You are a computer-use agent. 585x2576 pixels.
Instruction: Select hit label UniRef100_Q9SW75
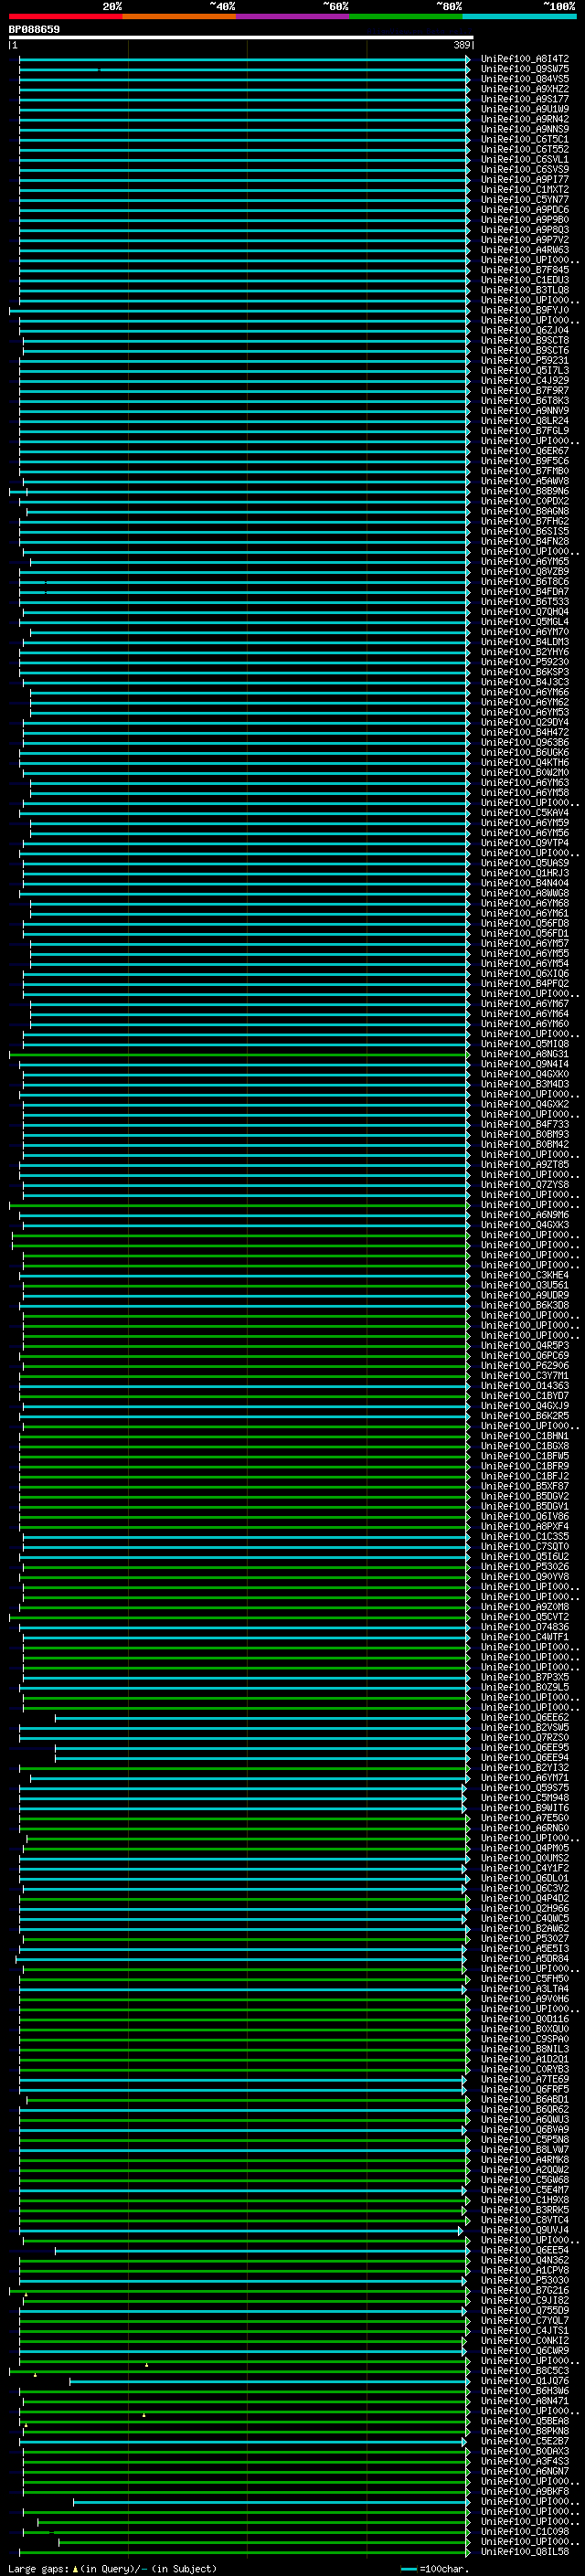525,69
